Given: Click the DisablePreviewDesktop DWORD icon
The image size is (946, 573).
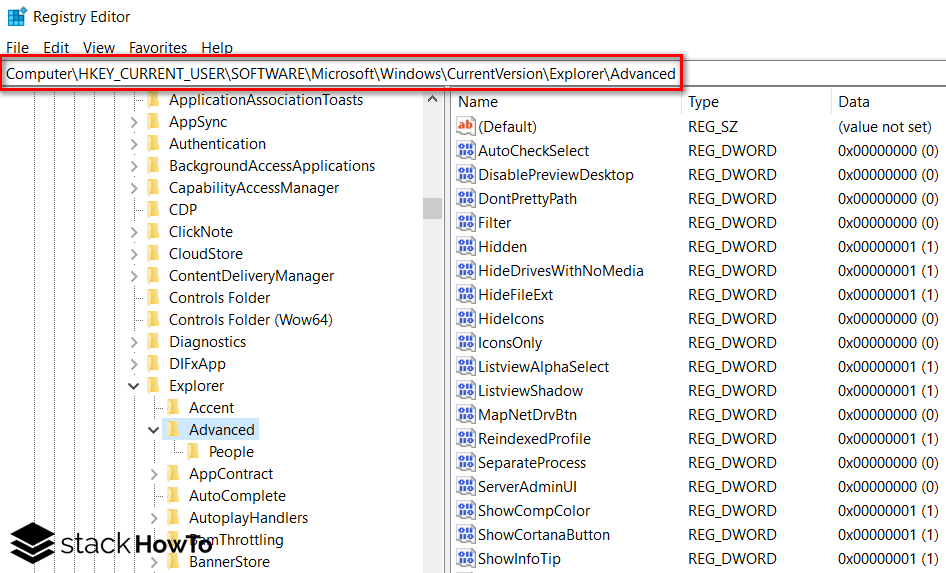Looking at the screenshot, I should [x=465, y=174].
